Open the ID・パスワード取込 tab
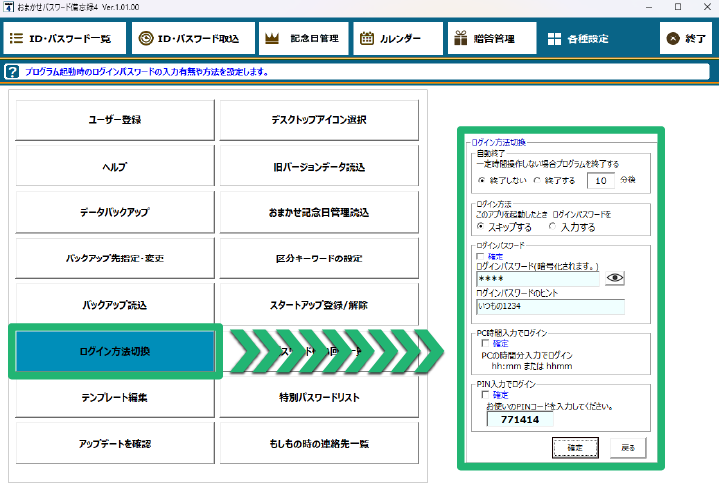719x484 pixels. click(x=193, y=38)
